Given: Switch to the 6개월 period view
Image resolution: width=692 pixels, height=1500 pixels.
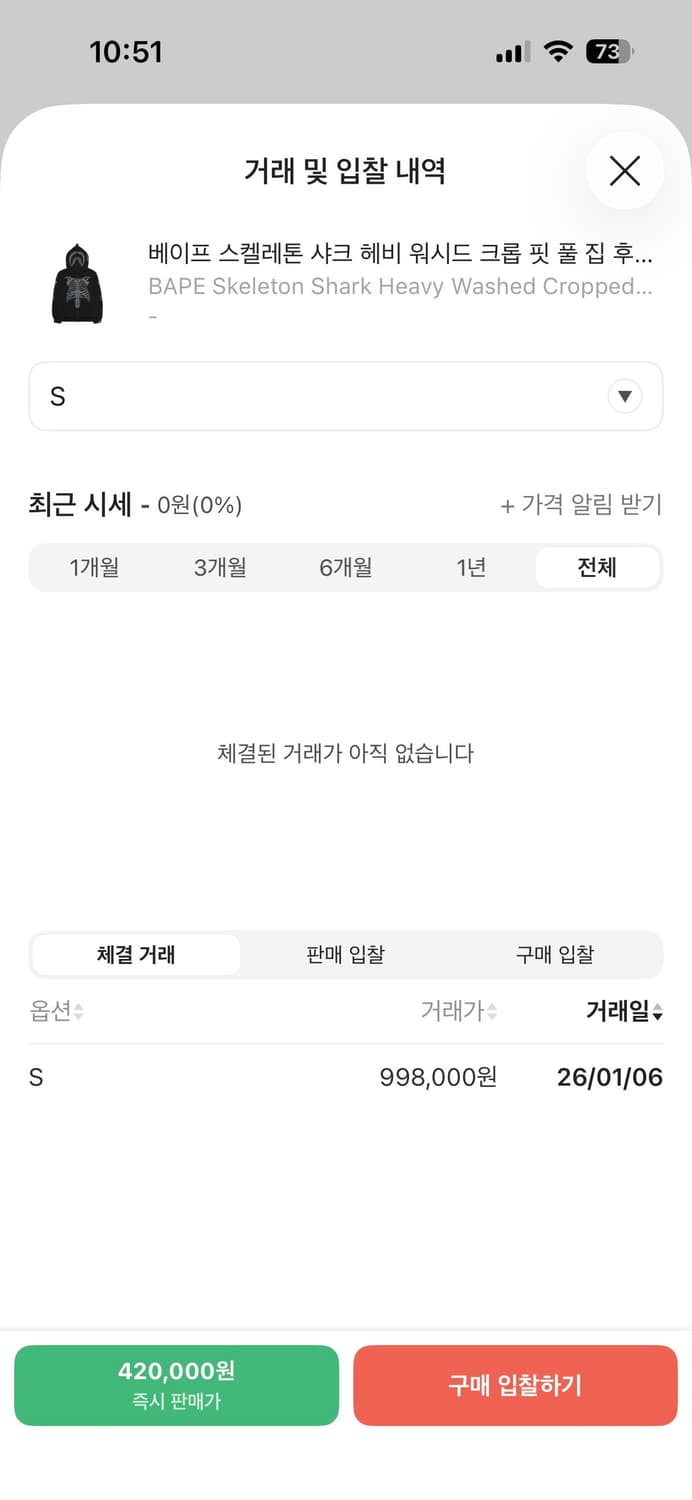Looking at the screenshot, I should click(345, 567).
